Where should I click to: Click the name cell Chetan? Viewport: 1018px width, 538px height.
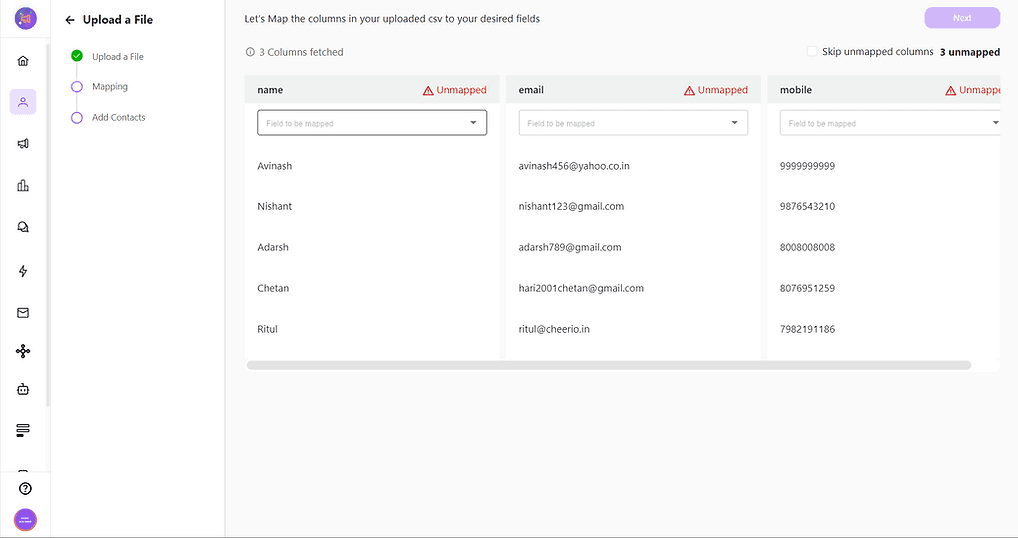273,288
